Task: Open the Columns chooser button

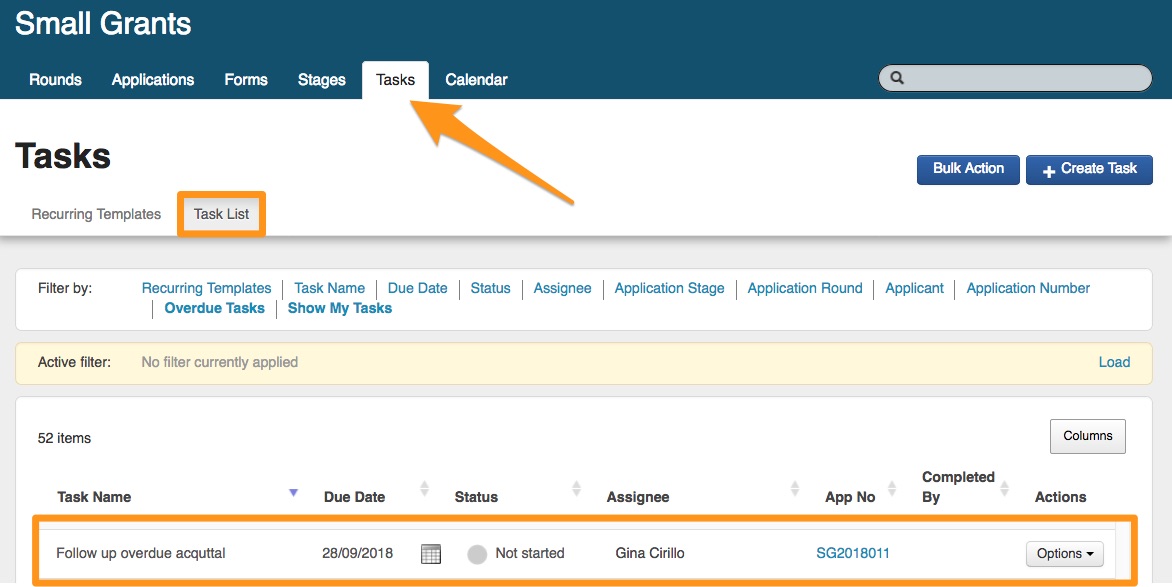Action: coord(1087,436)
